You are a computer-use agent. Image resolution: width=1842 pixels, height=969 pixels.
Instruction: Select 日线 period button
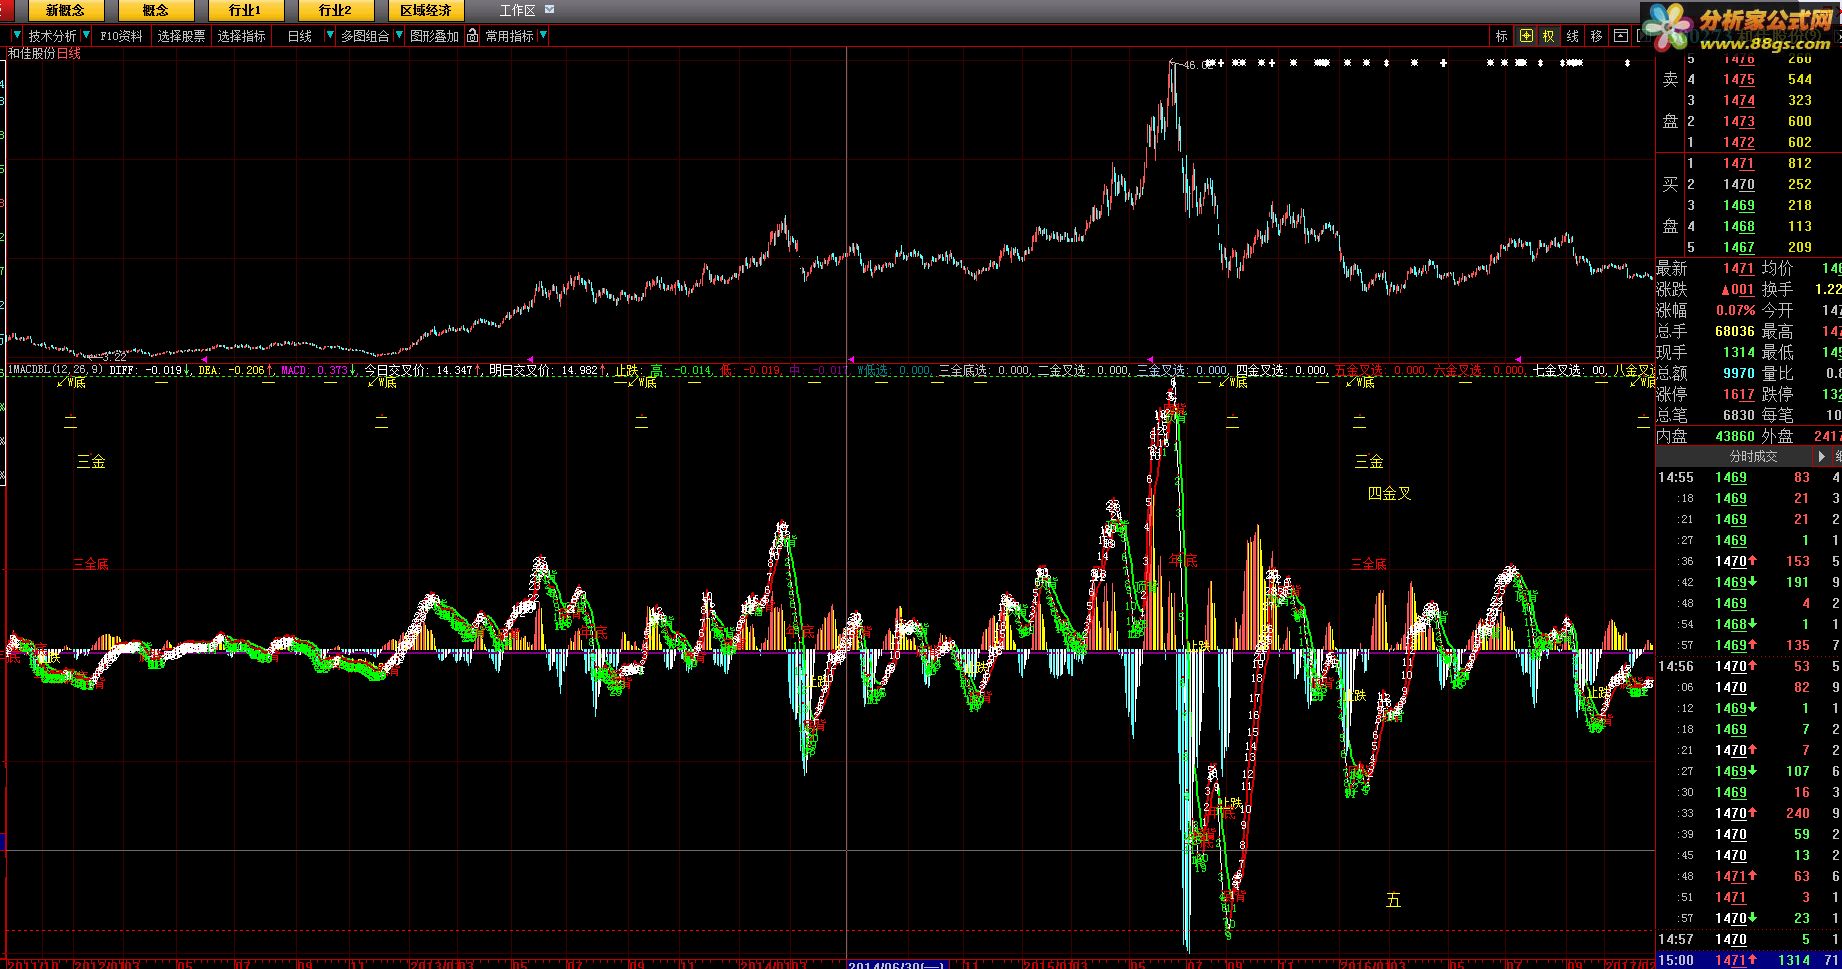(x=300, y=36)
